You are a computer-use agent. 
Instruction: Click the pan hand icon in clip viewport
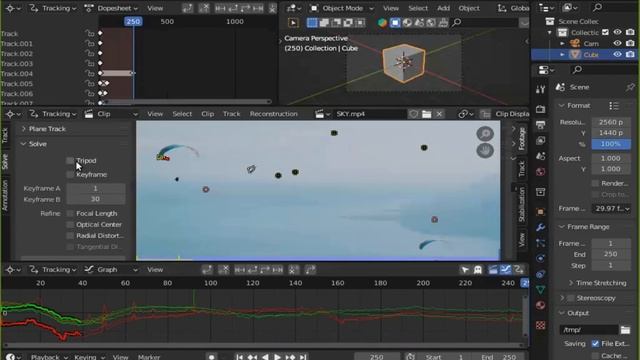(x=485, y=151)
